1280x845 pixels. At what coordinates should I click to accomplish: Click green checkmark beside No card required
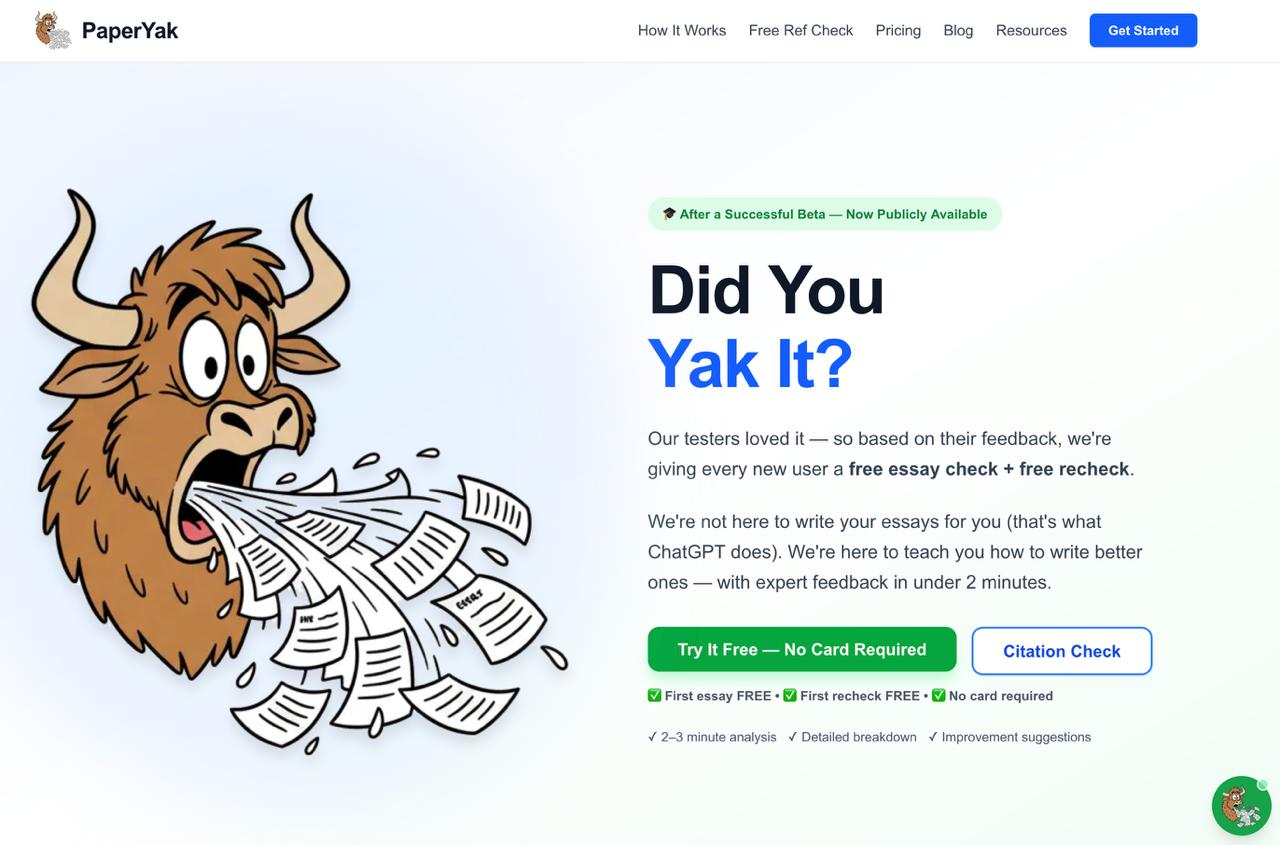click(939, 696)
